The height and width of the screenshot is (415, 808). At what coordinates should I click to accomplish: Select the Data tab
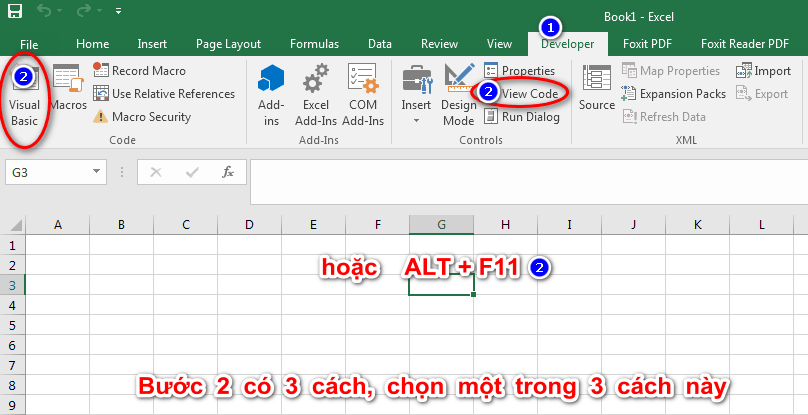379,44
